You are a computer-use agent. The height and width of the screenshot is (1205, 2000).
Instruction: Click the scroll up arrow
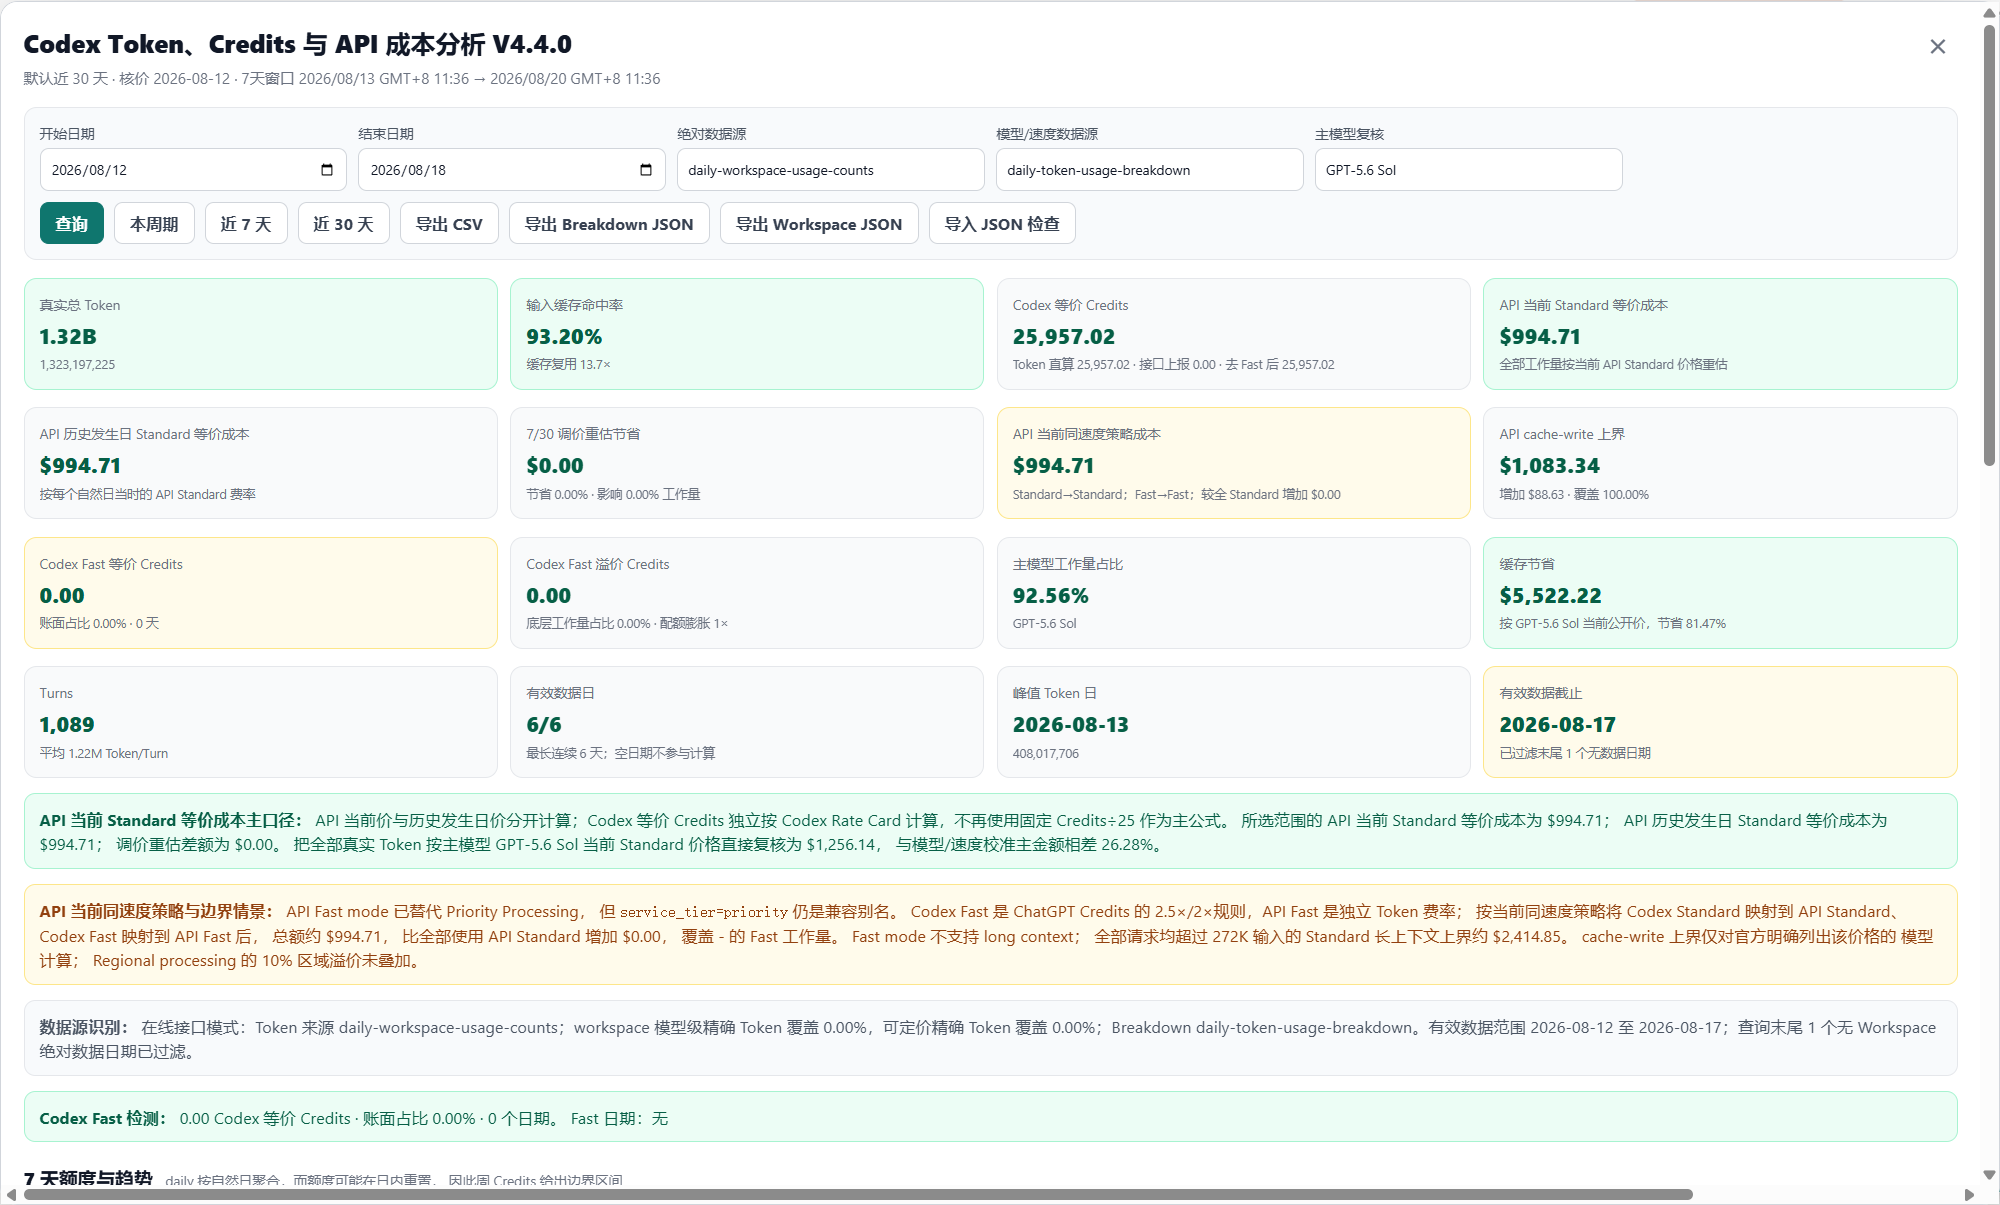1990,13
